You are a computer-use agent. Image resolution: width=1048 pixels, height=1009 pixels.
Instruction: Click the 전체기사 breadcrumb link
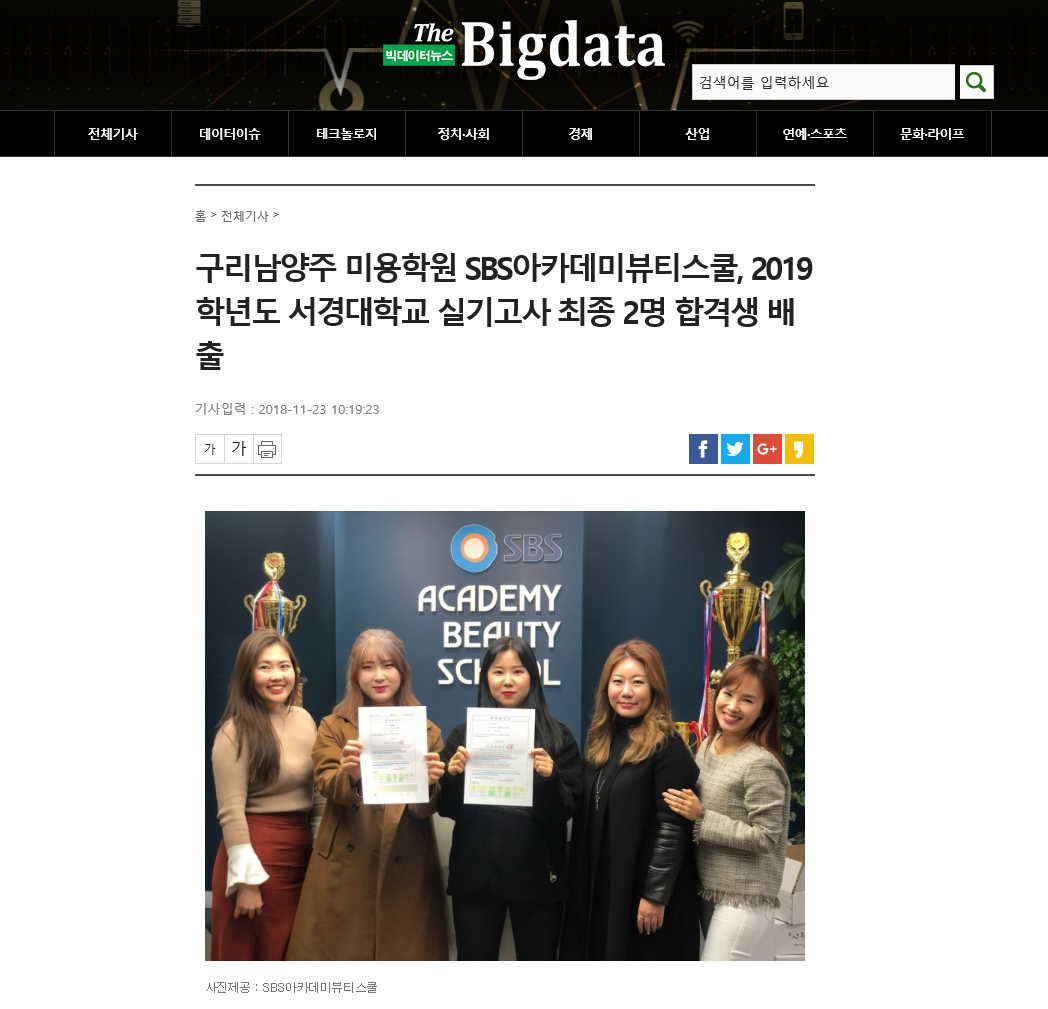point(245,216)
